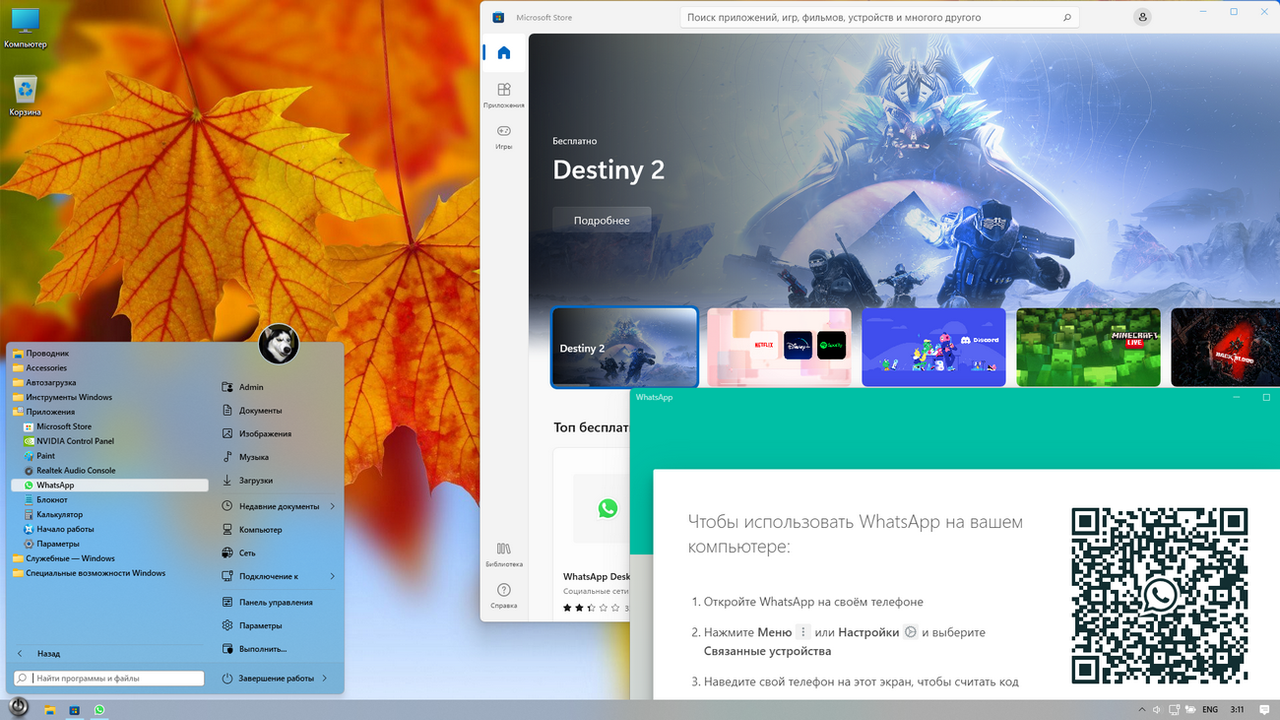This screenshot has width=1280, height=720.
Task: Expand the Недавние документы submenu arrow
Action: (332, 507)
